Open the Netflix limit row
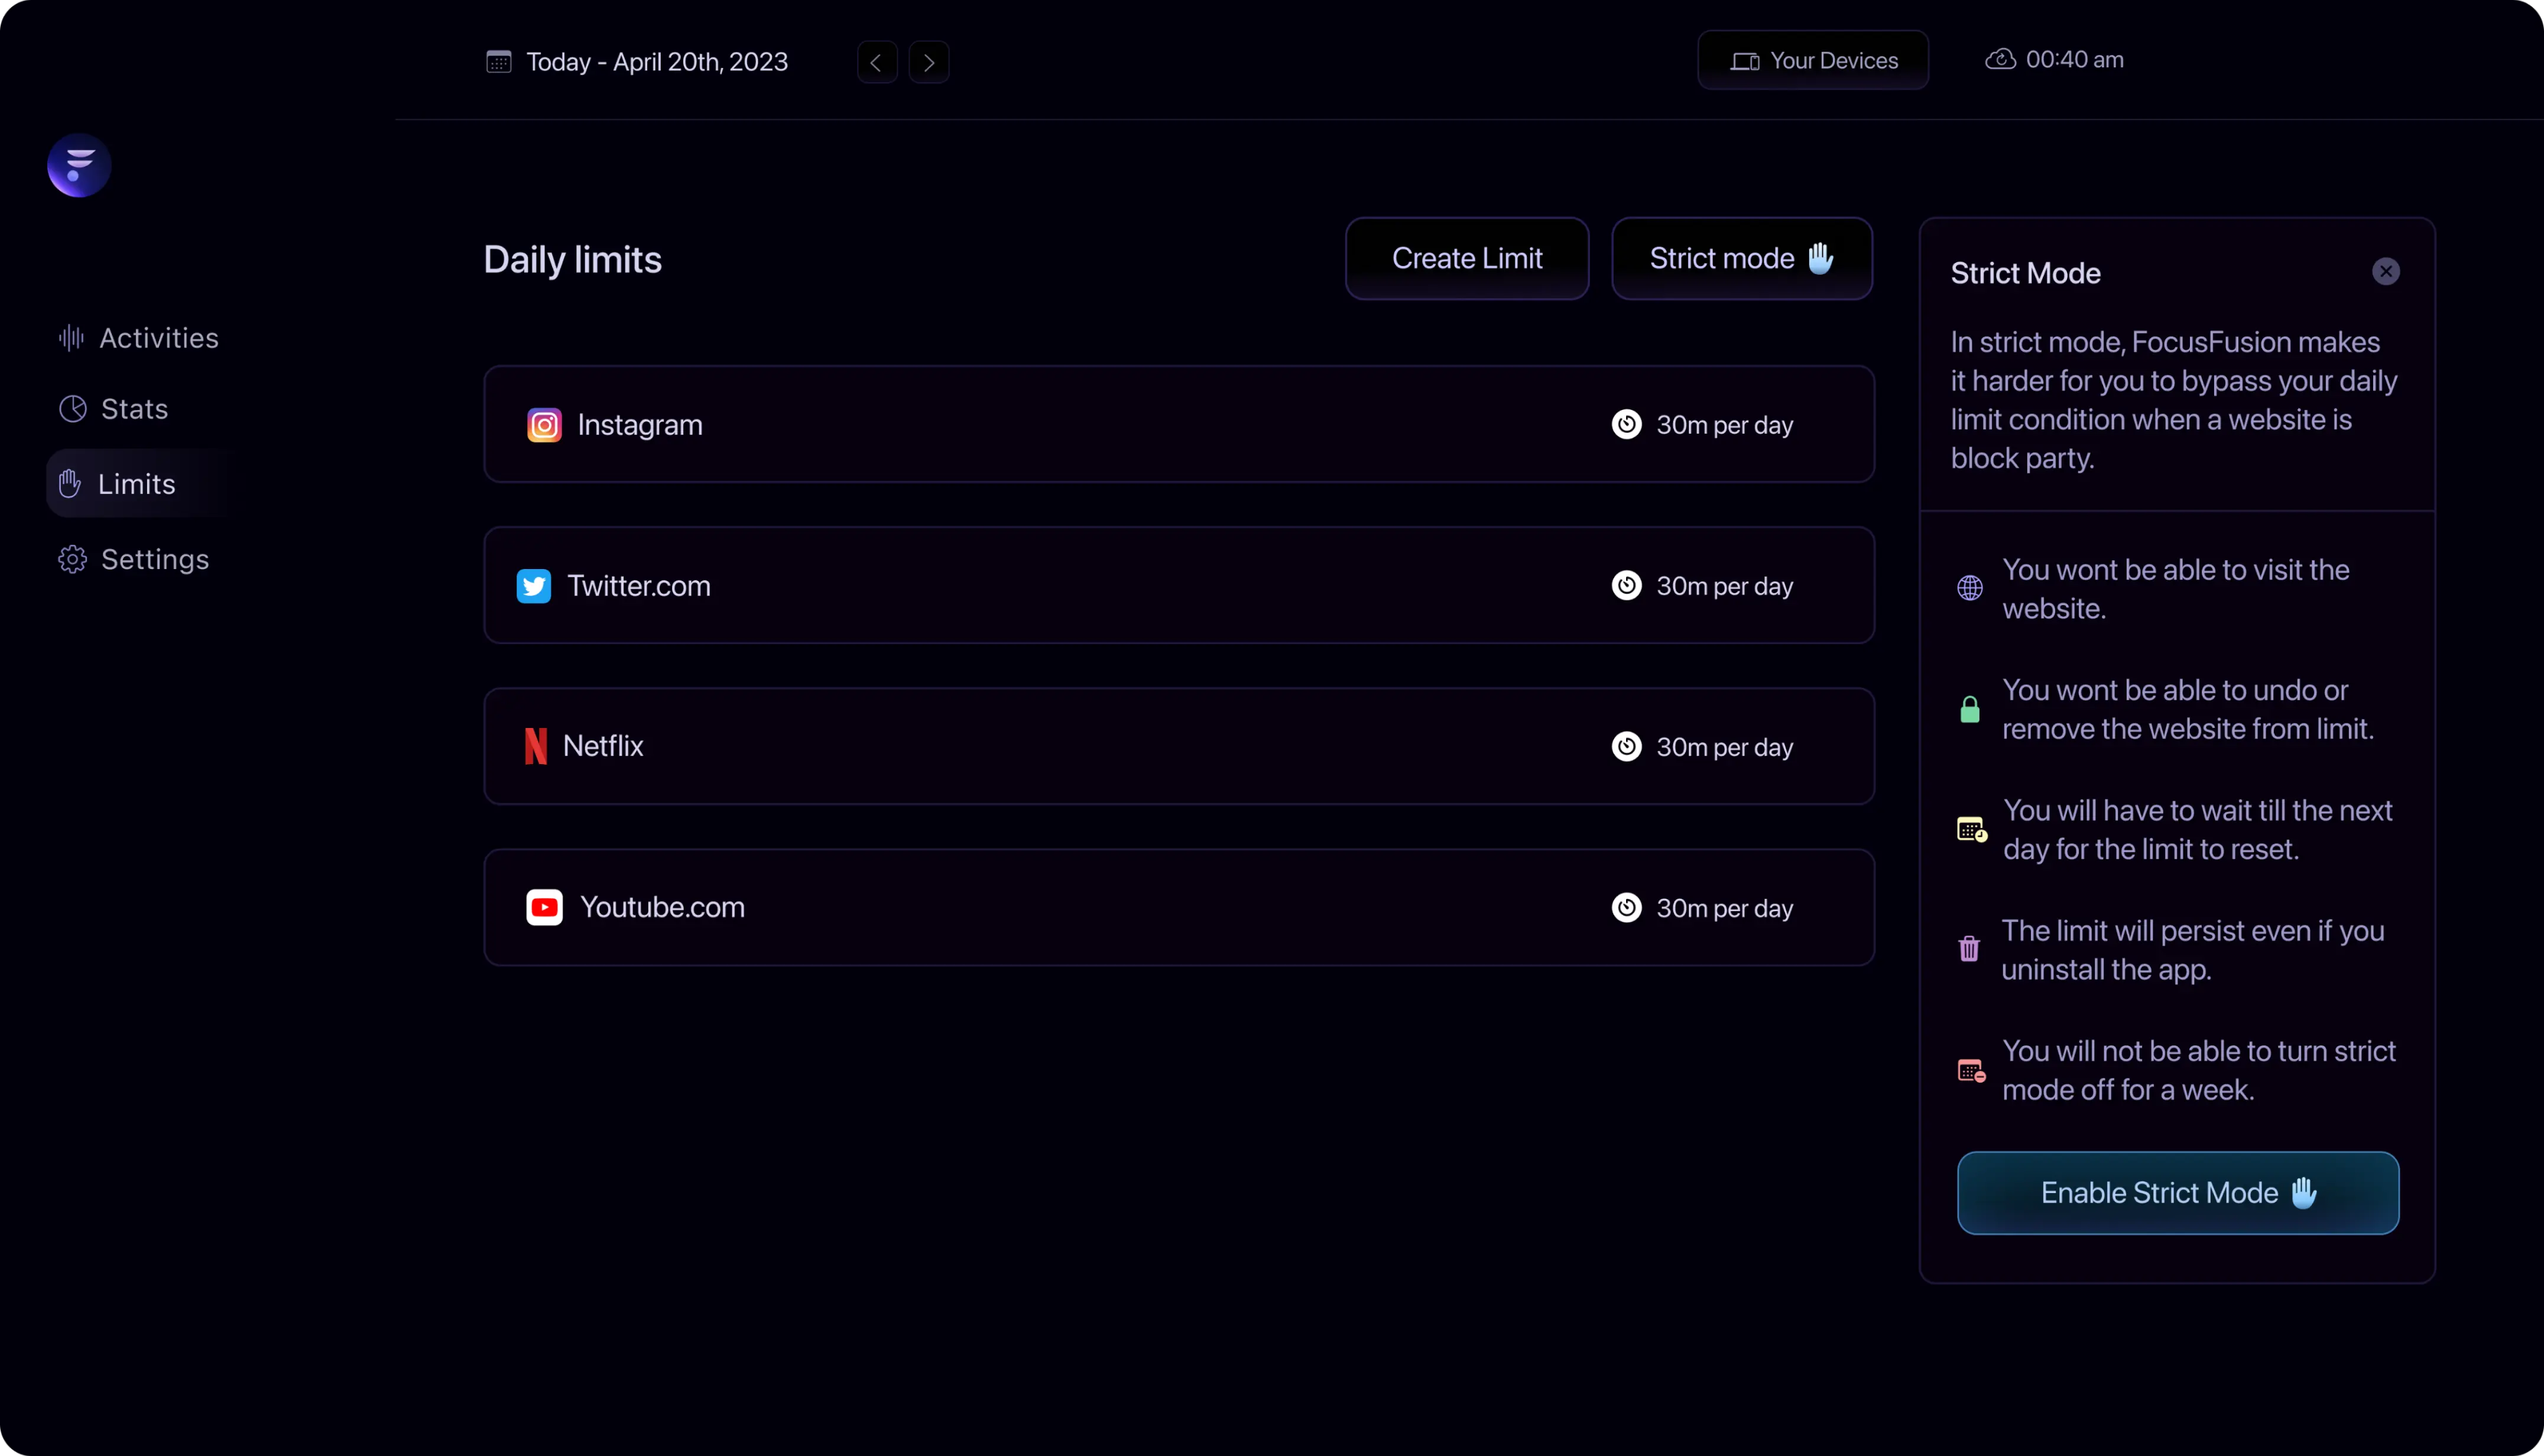 tap(1178, 746)
